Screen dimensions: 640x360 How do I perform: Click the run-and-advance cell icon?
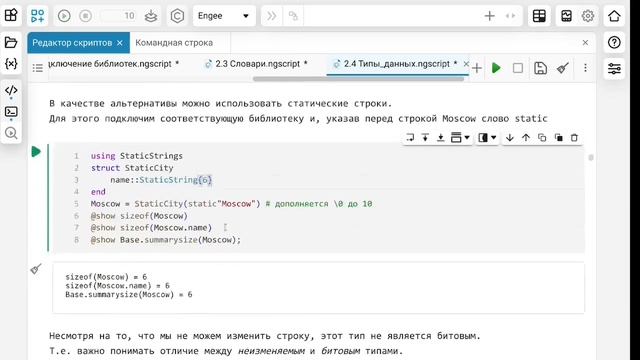(410, 138)
